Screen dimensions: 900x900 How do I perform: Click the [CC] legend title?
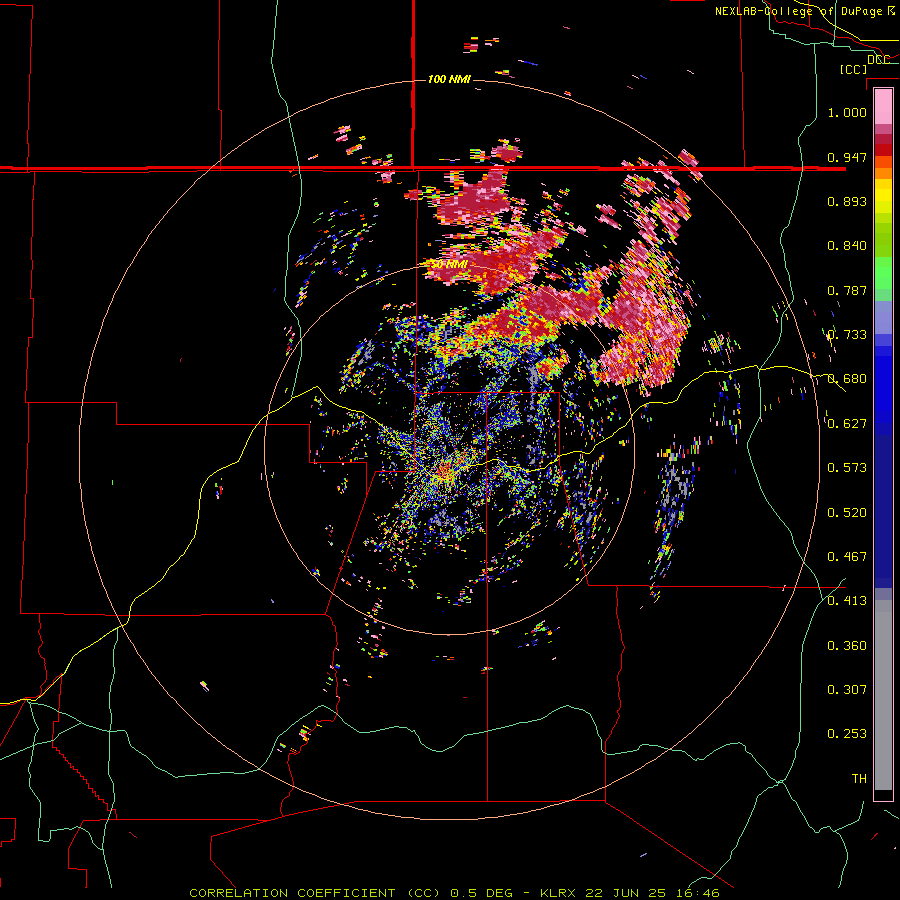[854, 69]
